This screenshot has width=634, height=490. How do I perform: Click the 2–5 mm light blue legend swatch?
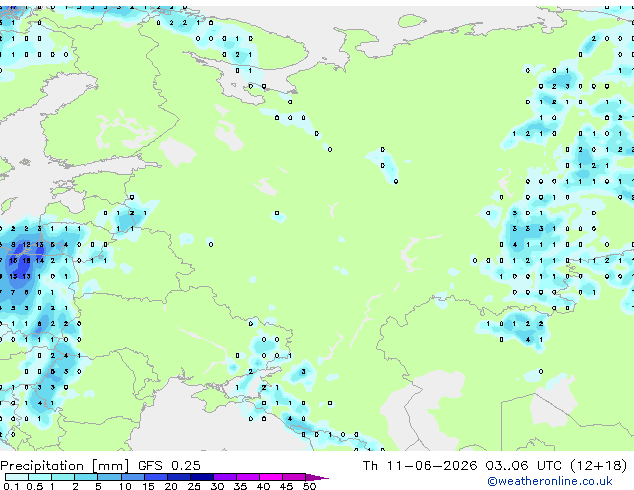(86, 477)
